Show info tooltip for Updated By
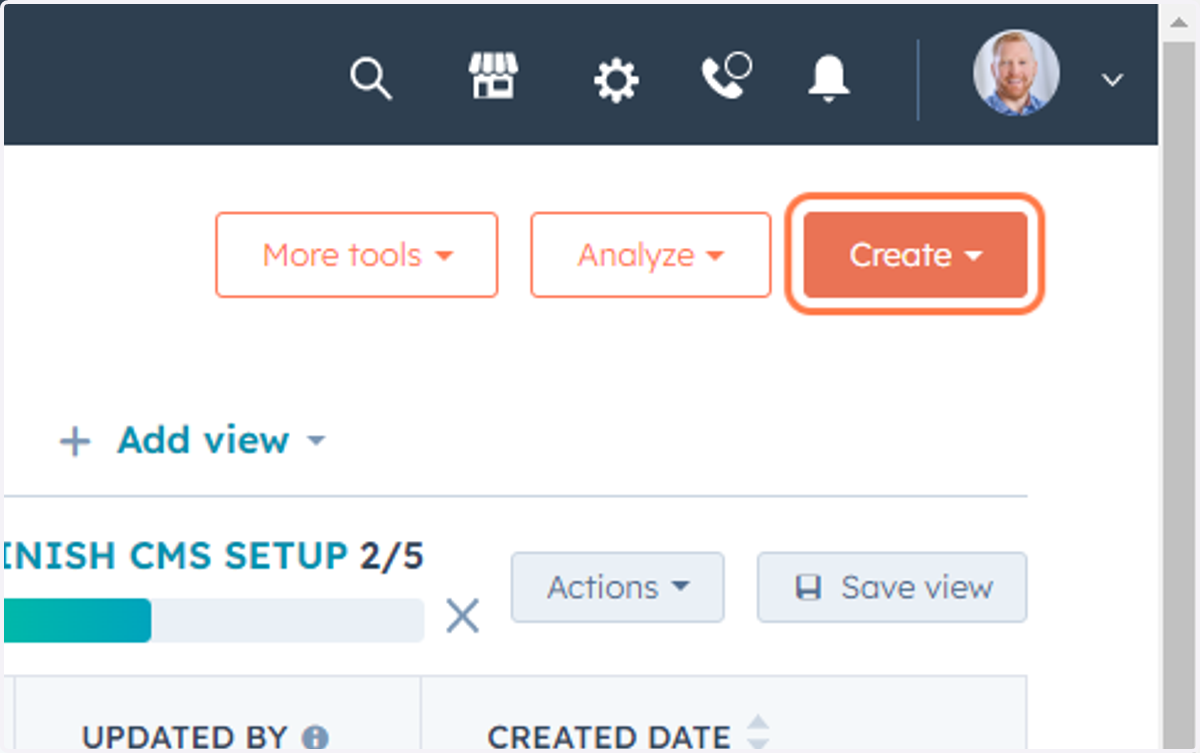 click(x=315, y=739)
